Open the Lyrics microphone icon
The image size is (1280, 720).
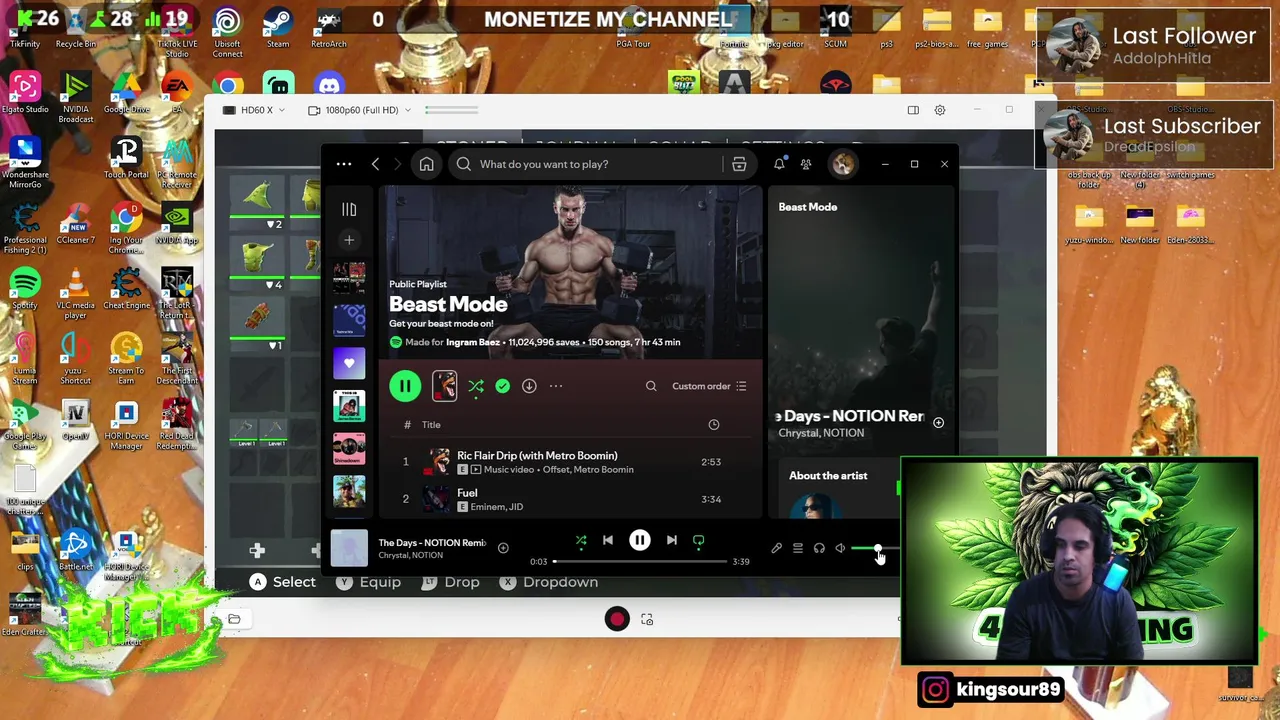pos(776,548)
